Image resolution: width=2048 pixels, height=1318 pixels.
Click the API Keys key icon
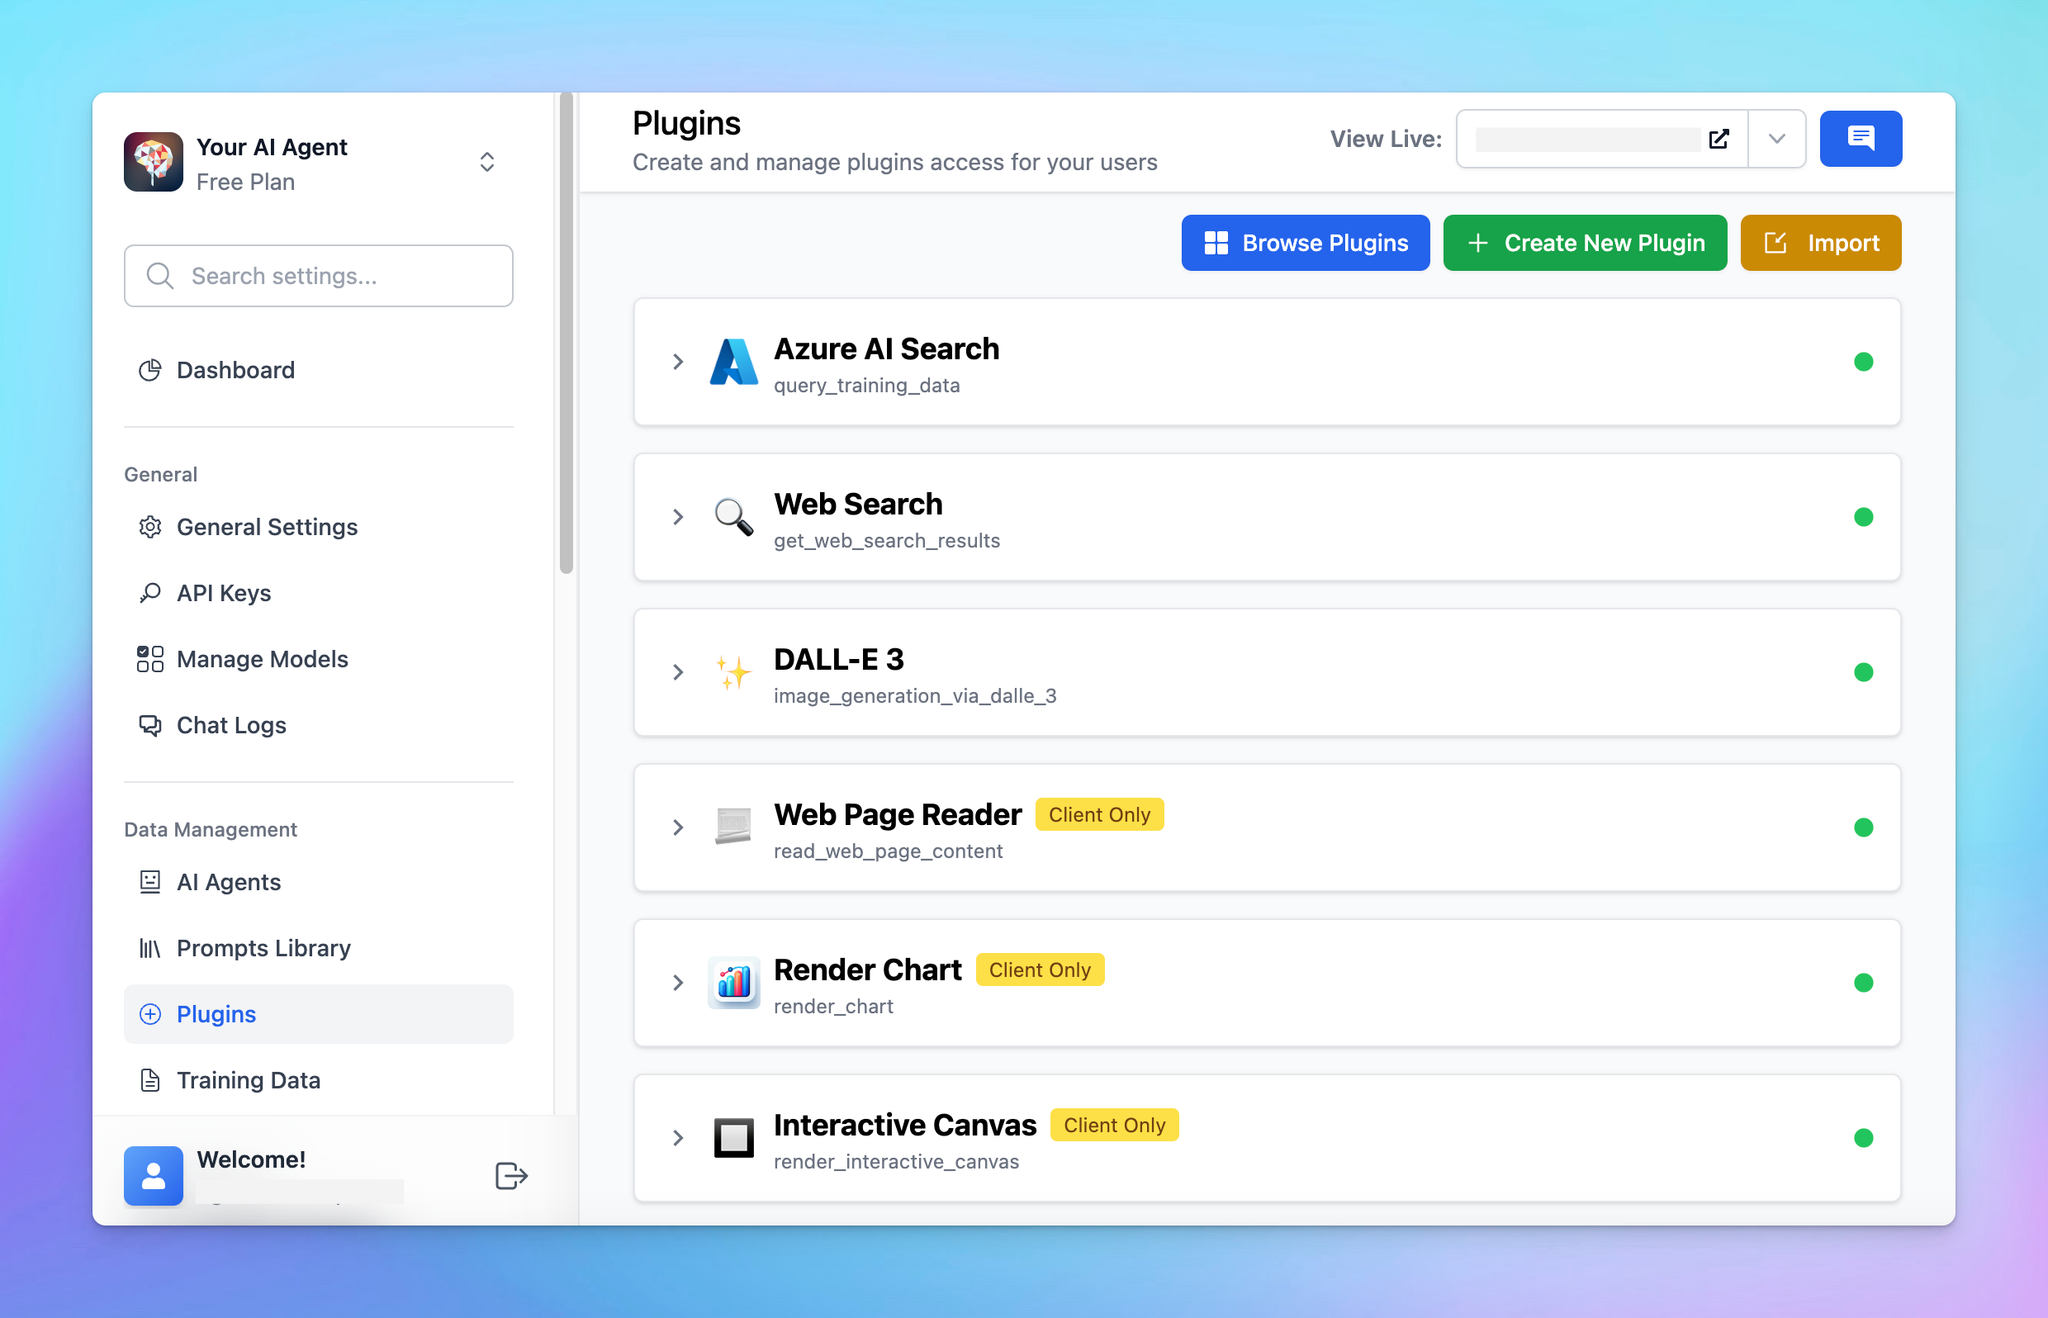150,593
